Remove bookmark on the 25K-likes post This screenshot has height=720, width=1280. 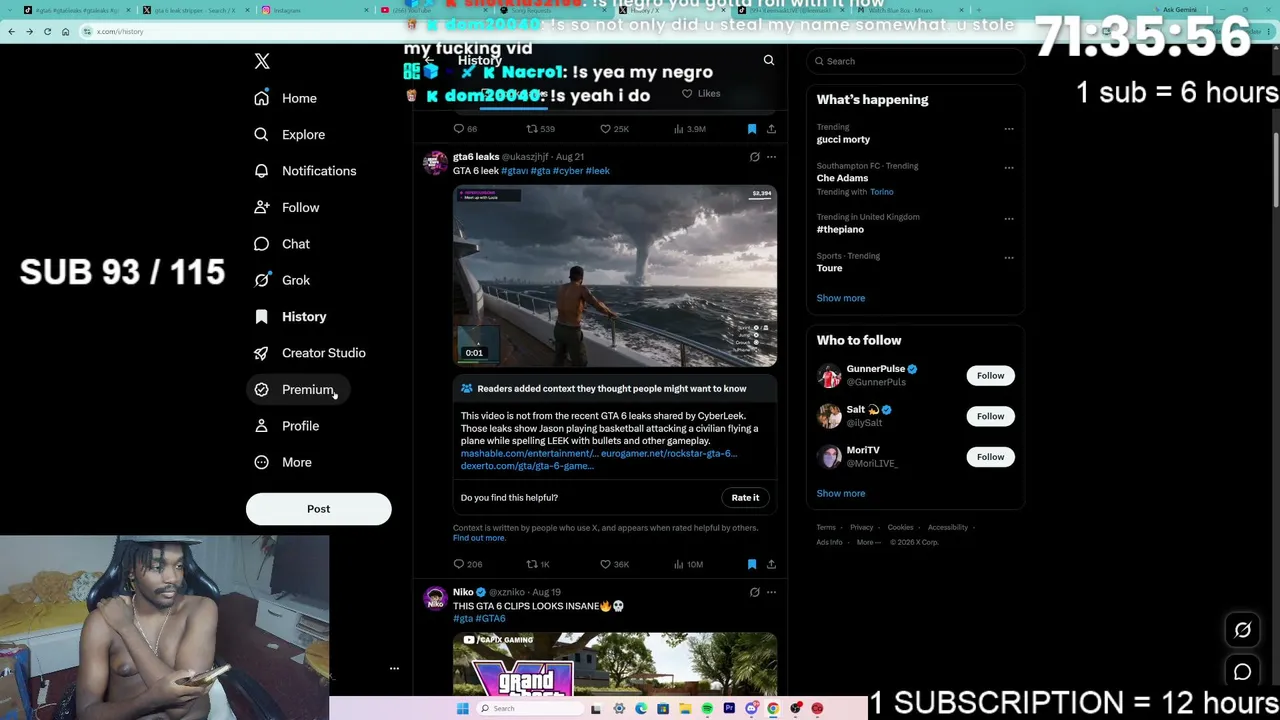tap(752, 128)
